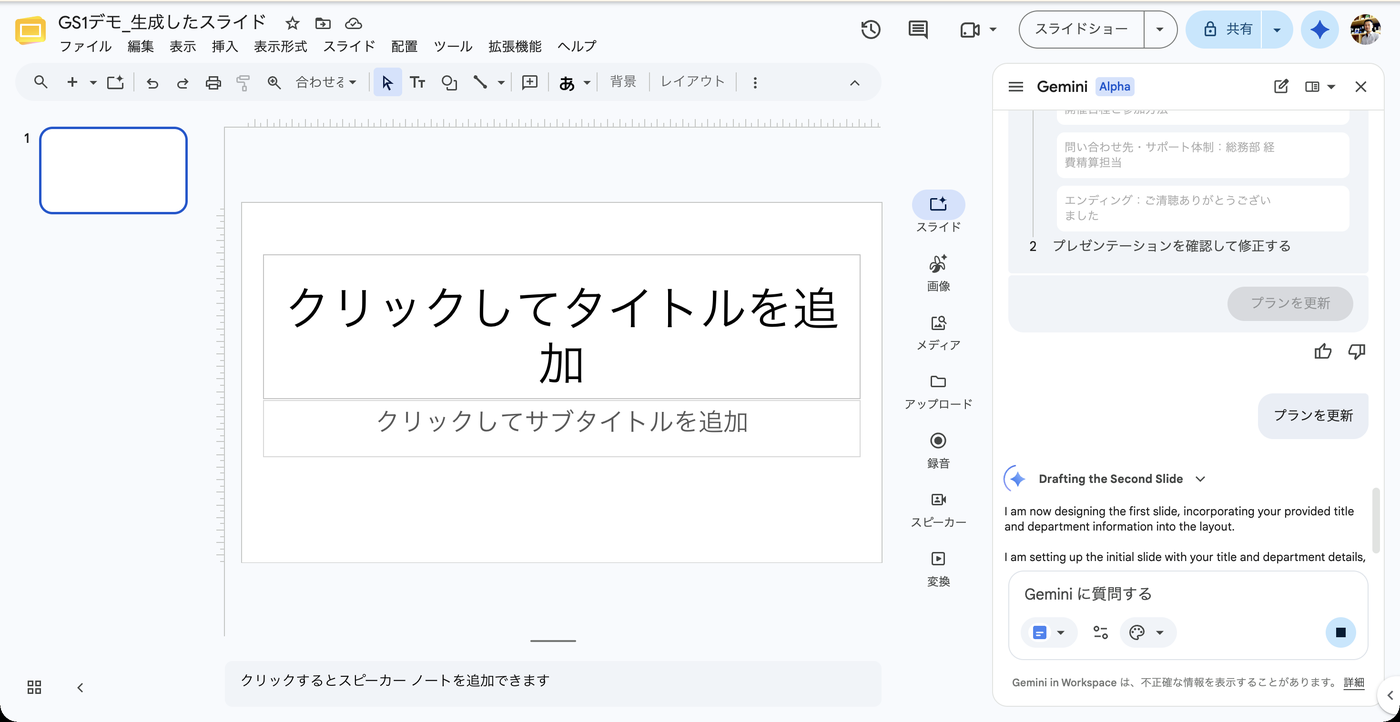
Task: Star the document title
Action: [x=292, y=23]
